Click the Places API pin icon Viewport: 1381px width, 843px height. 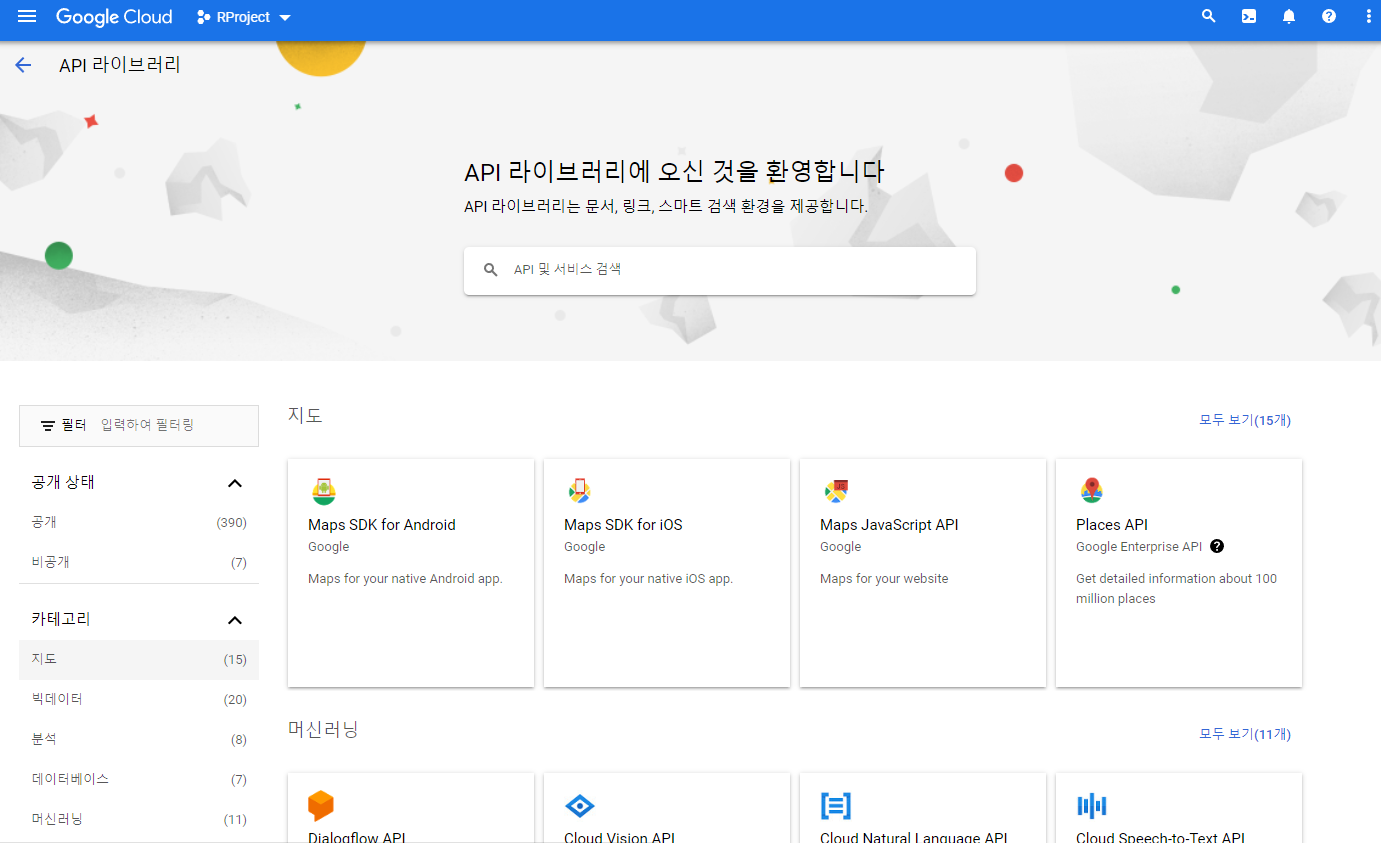1091,491
